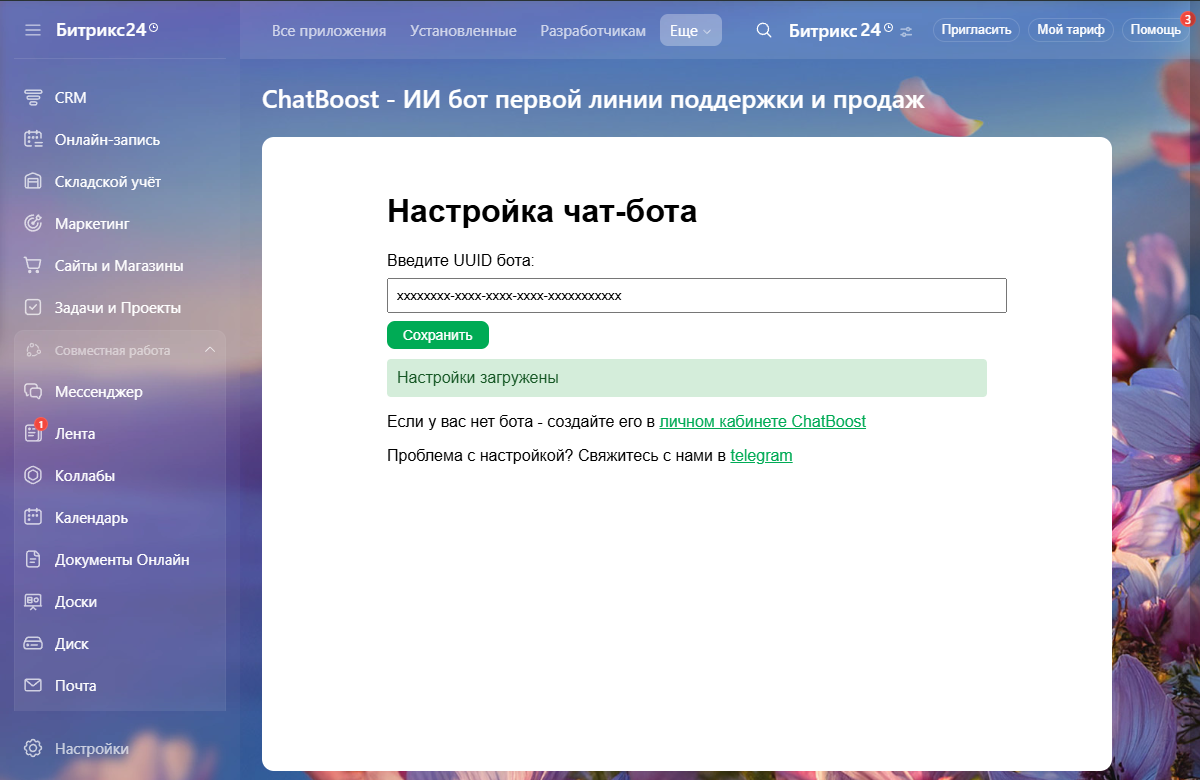The height and width of the screenshot is (780, 1200).
Task: Click the Складской учёт icon
Action: (33, 182)
